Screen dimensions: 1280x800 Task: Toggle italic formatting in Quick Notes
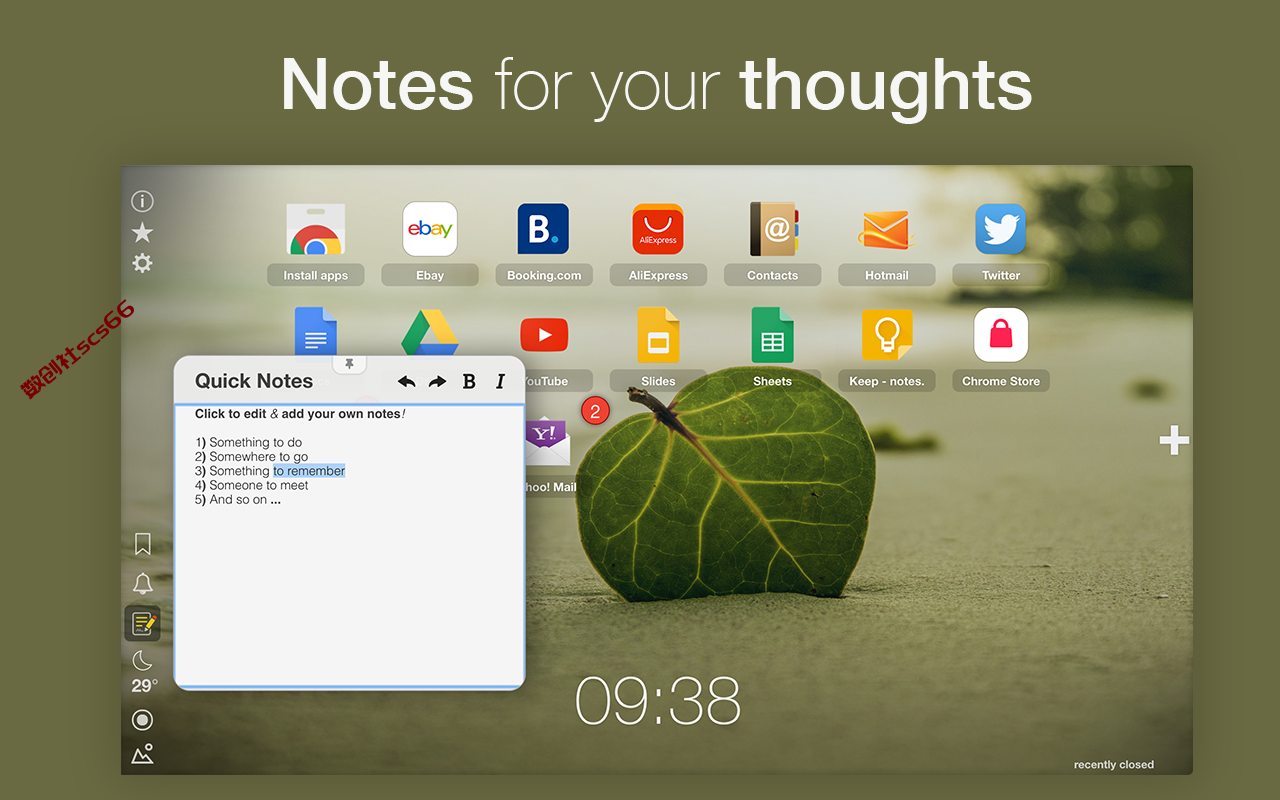coord(500,381)
